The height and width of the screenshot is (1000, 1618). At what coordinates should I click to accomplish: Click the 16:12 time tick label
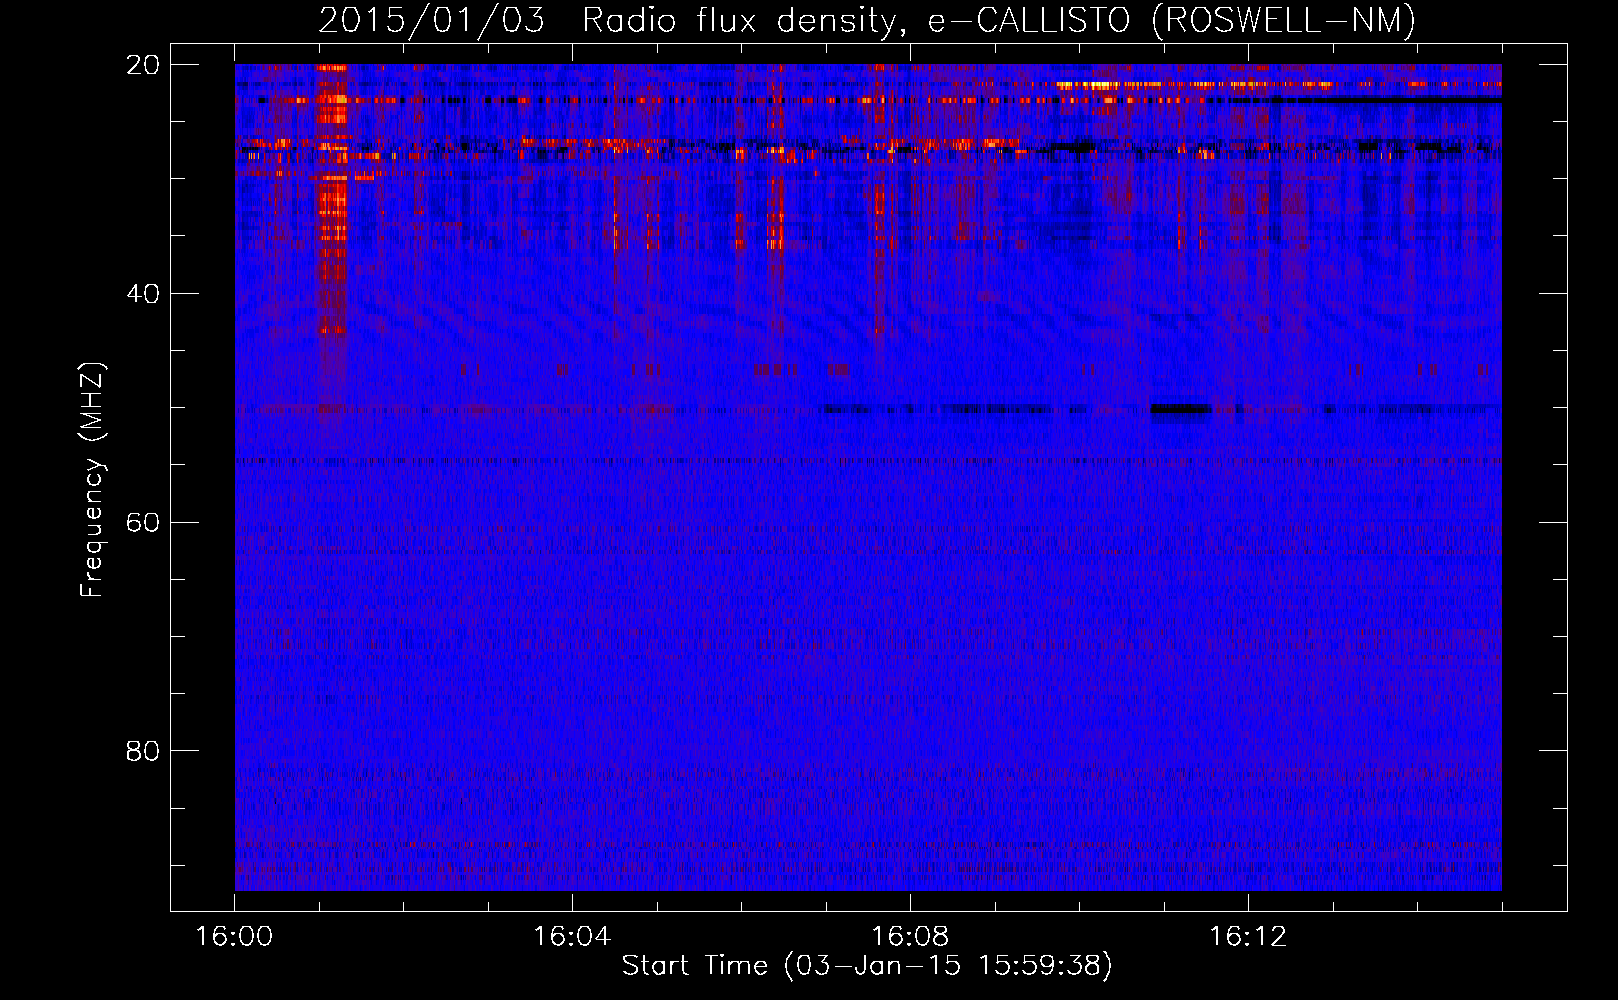pos(1248,937)
